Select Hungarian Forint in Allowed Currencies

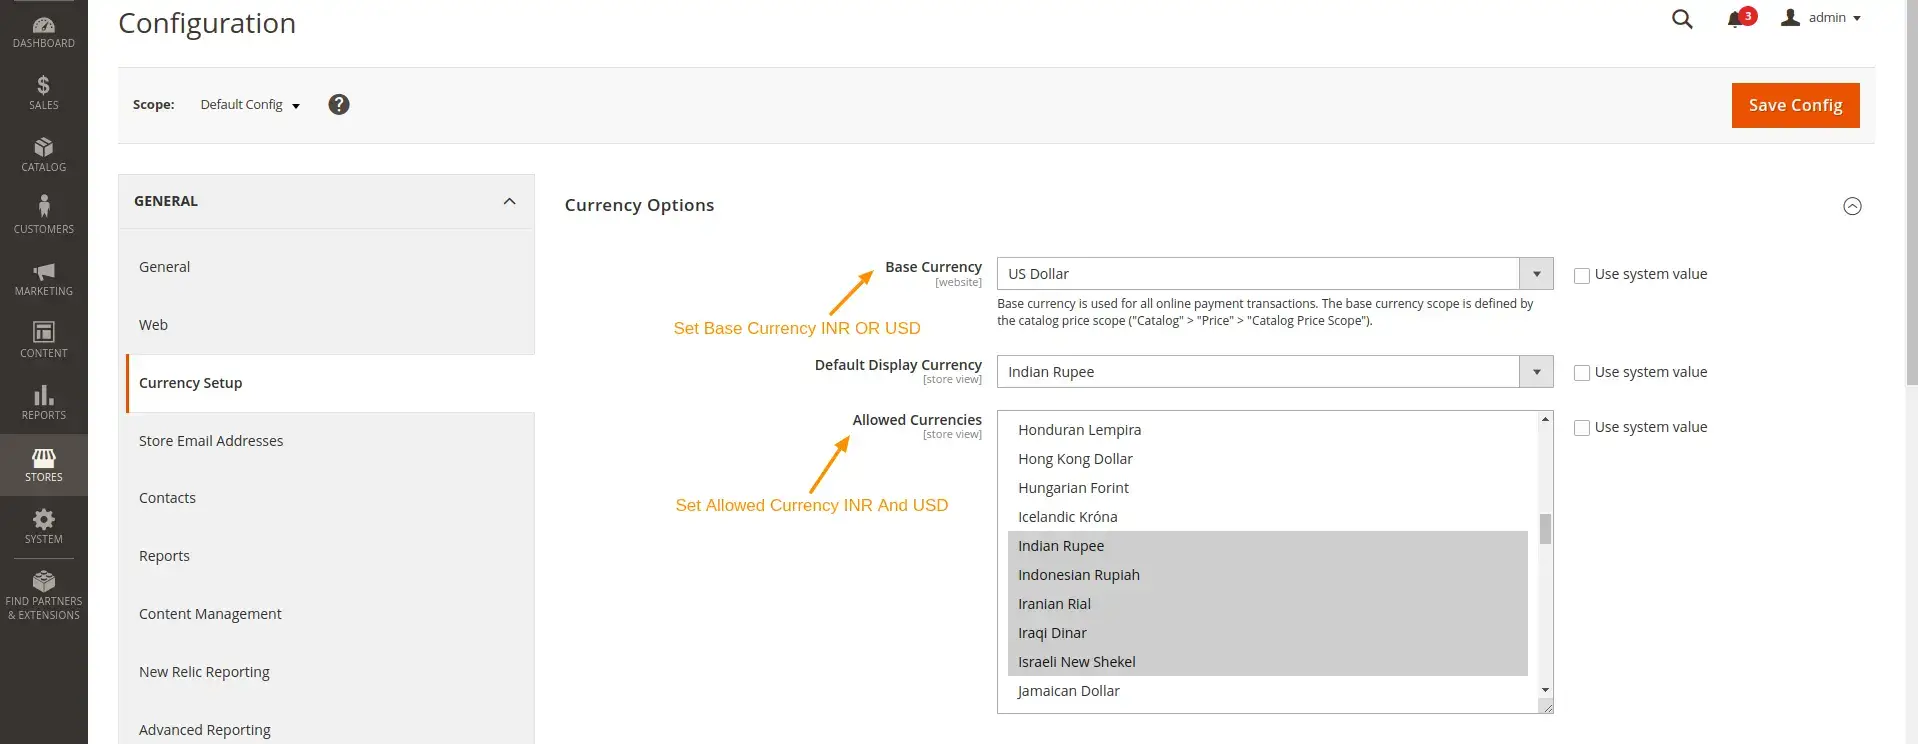pyautogui.click(x=1267, y=488)
